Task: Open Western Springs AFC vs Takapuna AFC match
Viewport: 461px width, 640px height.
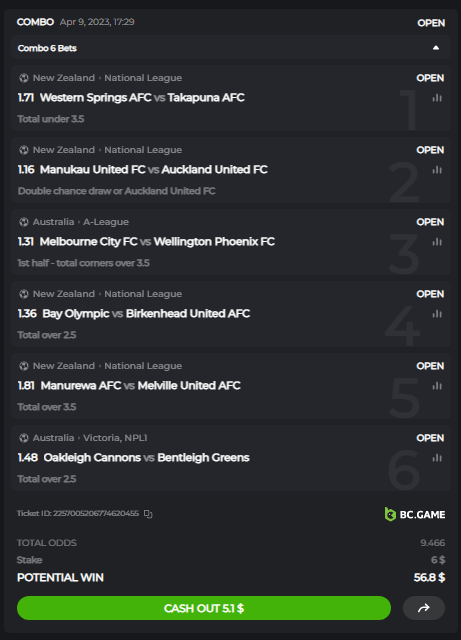Action: 142,98
